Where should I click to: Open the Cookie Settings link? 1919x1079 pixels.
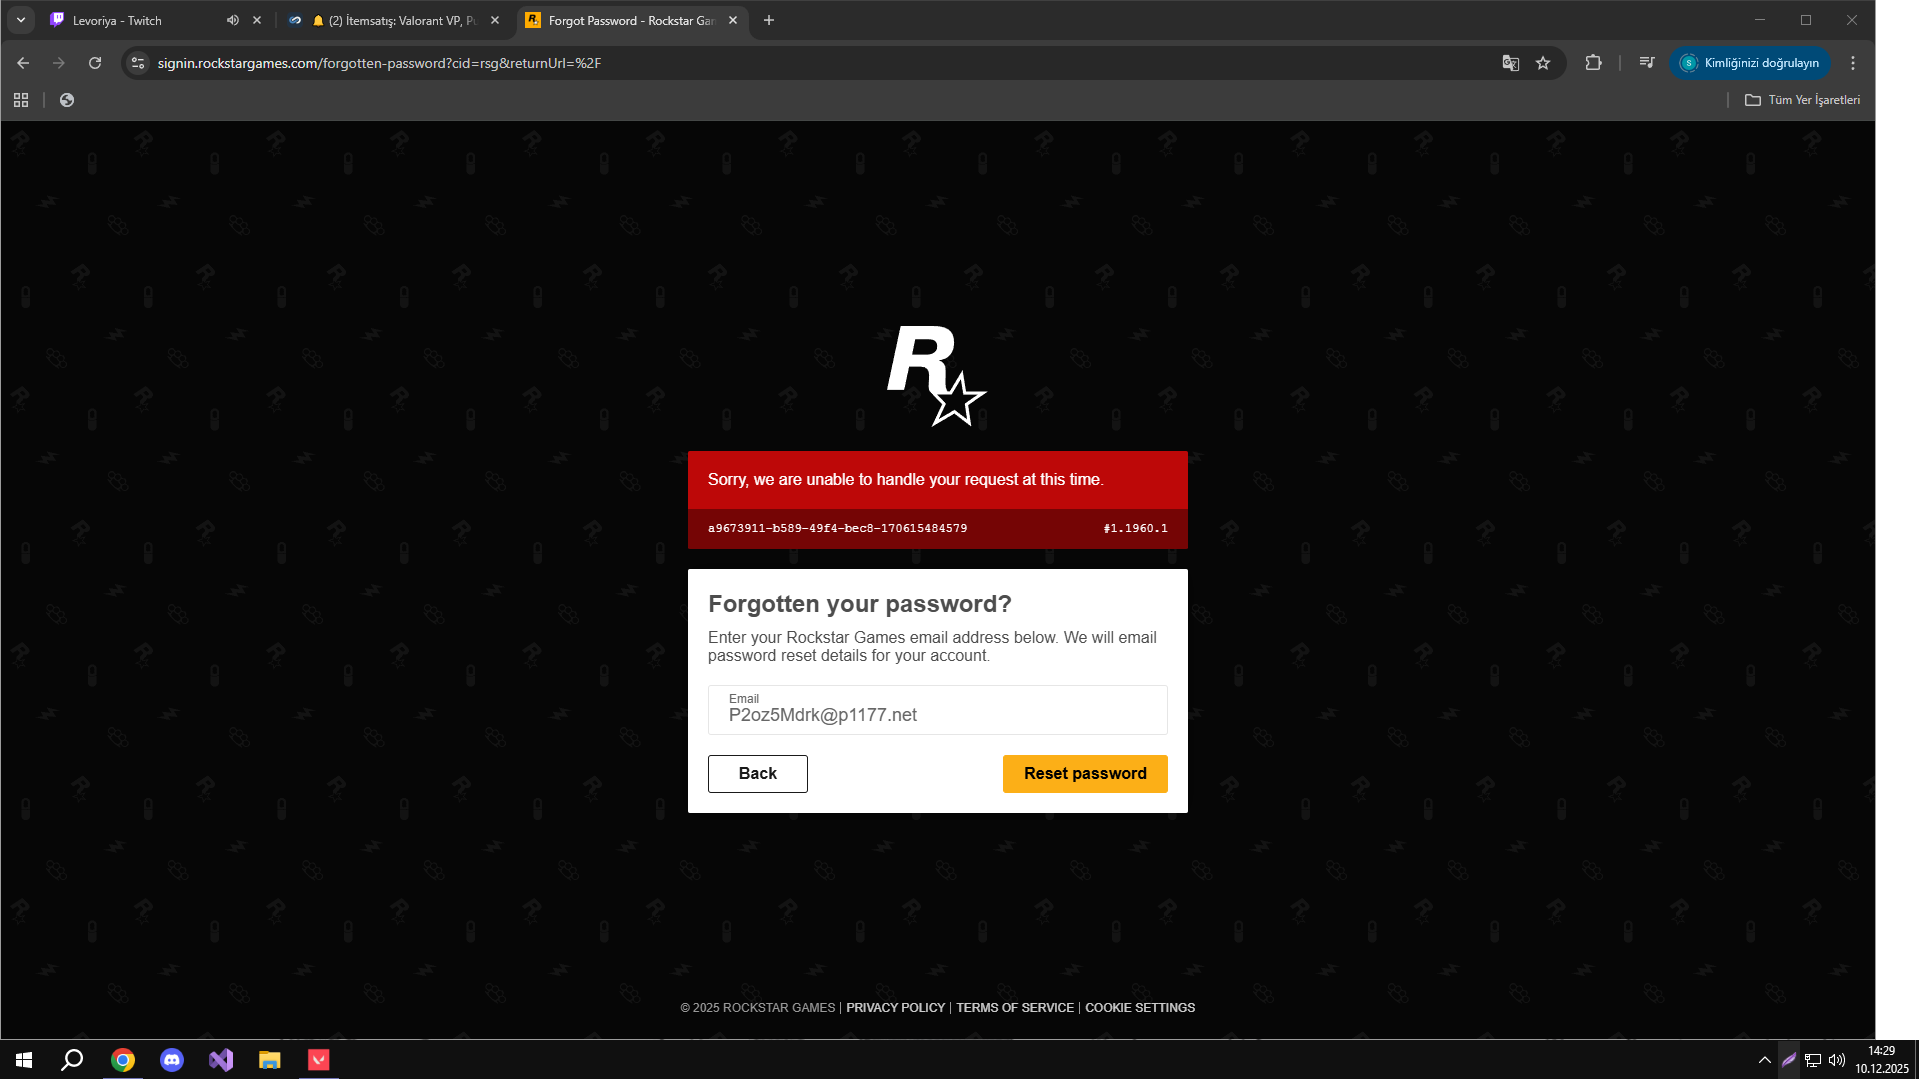pyautogui.click(x=1140, y=1008)
